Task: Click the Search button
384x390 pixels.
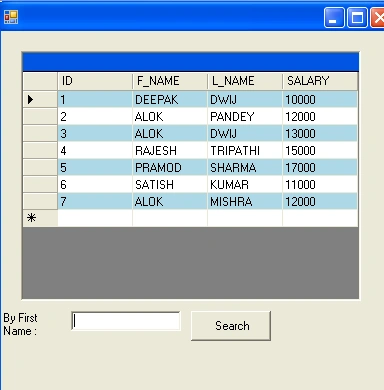Action: point(231,326)
